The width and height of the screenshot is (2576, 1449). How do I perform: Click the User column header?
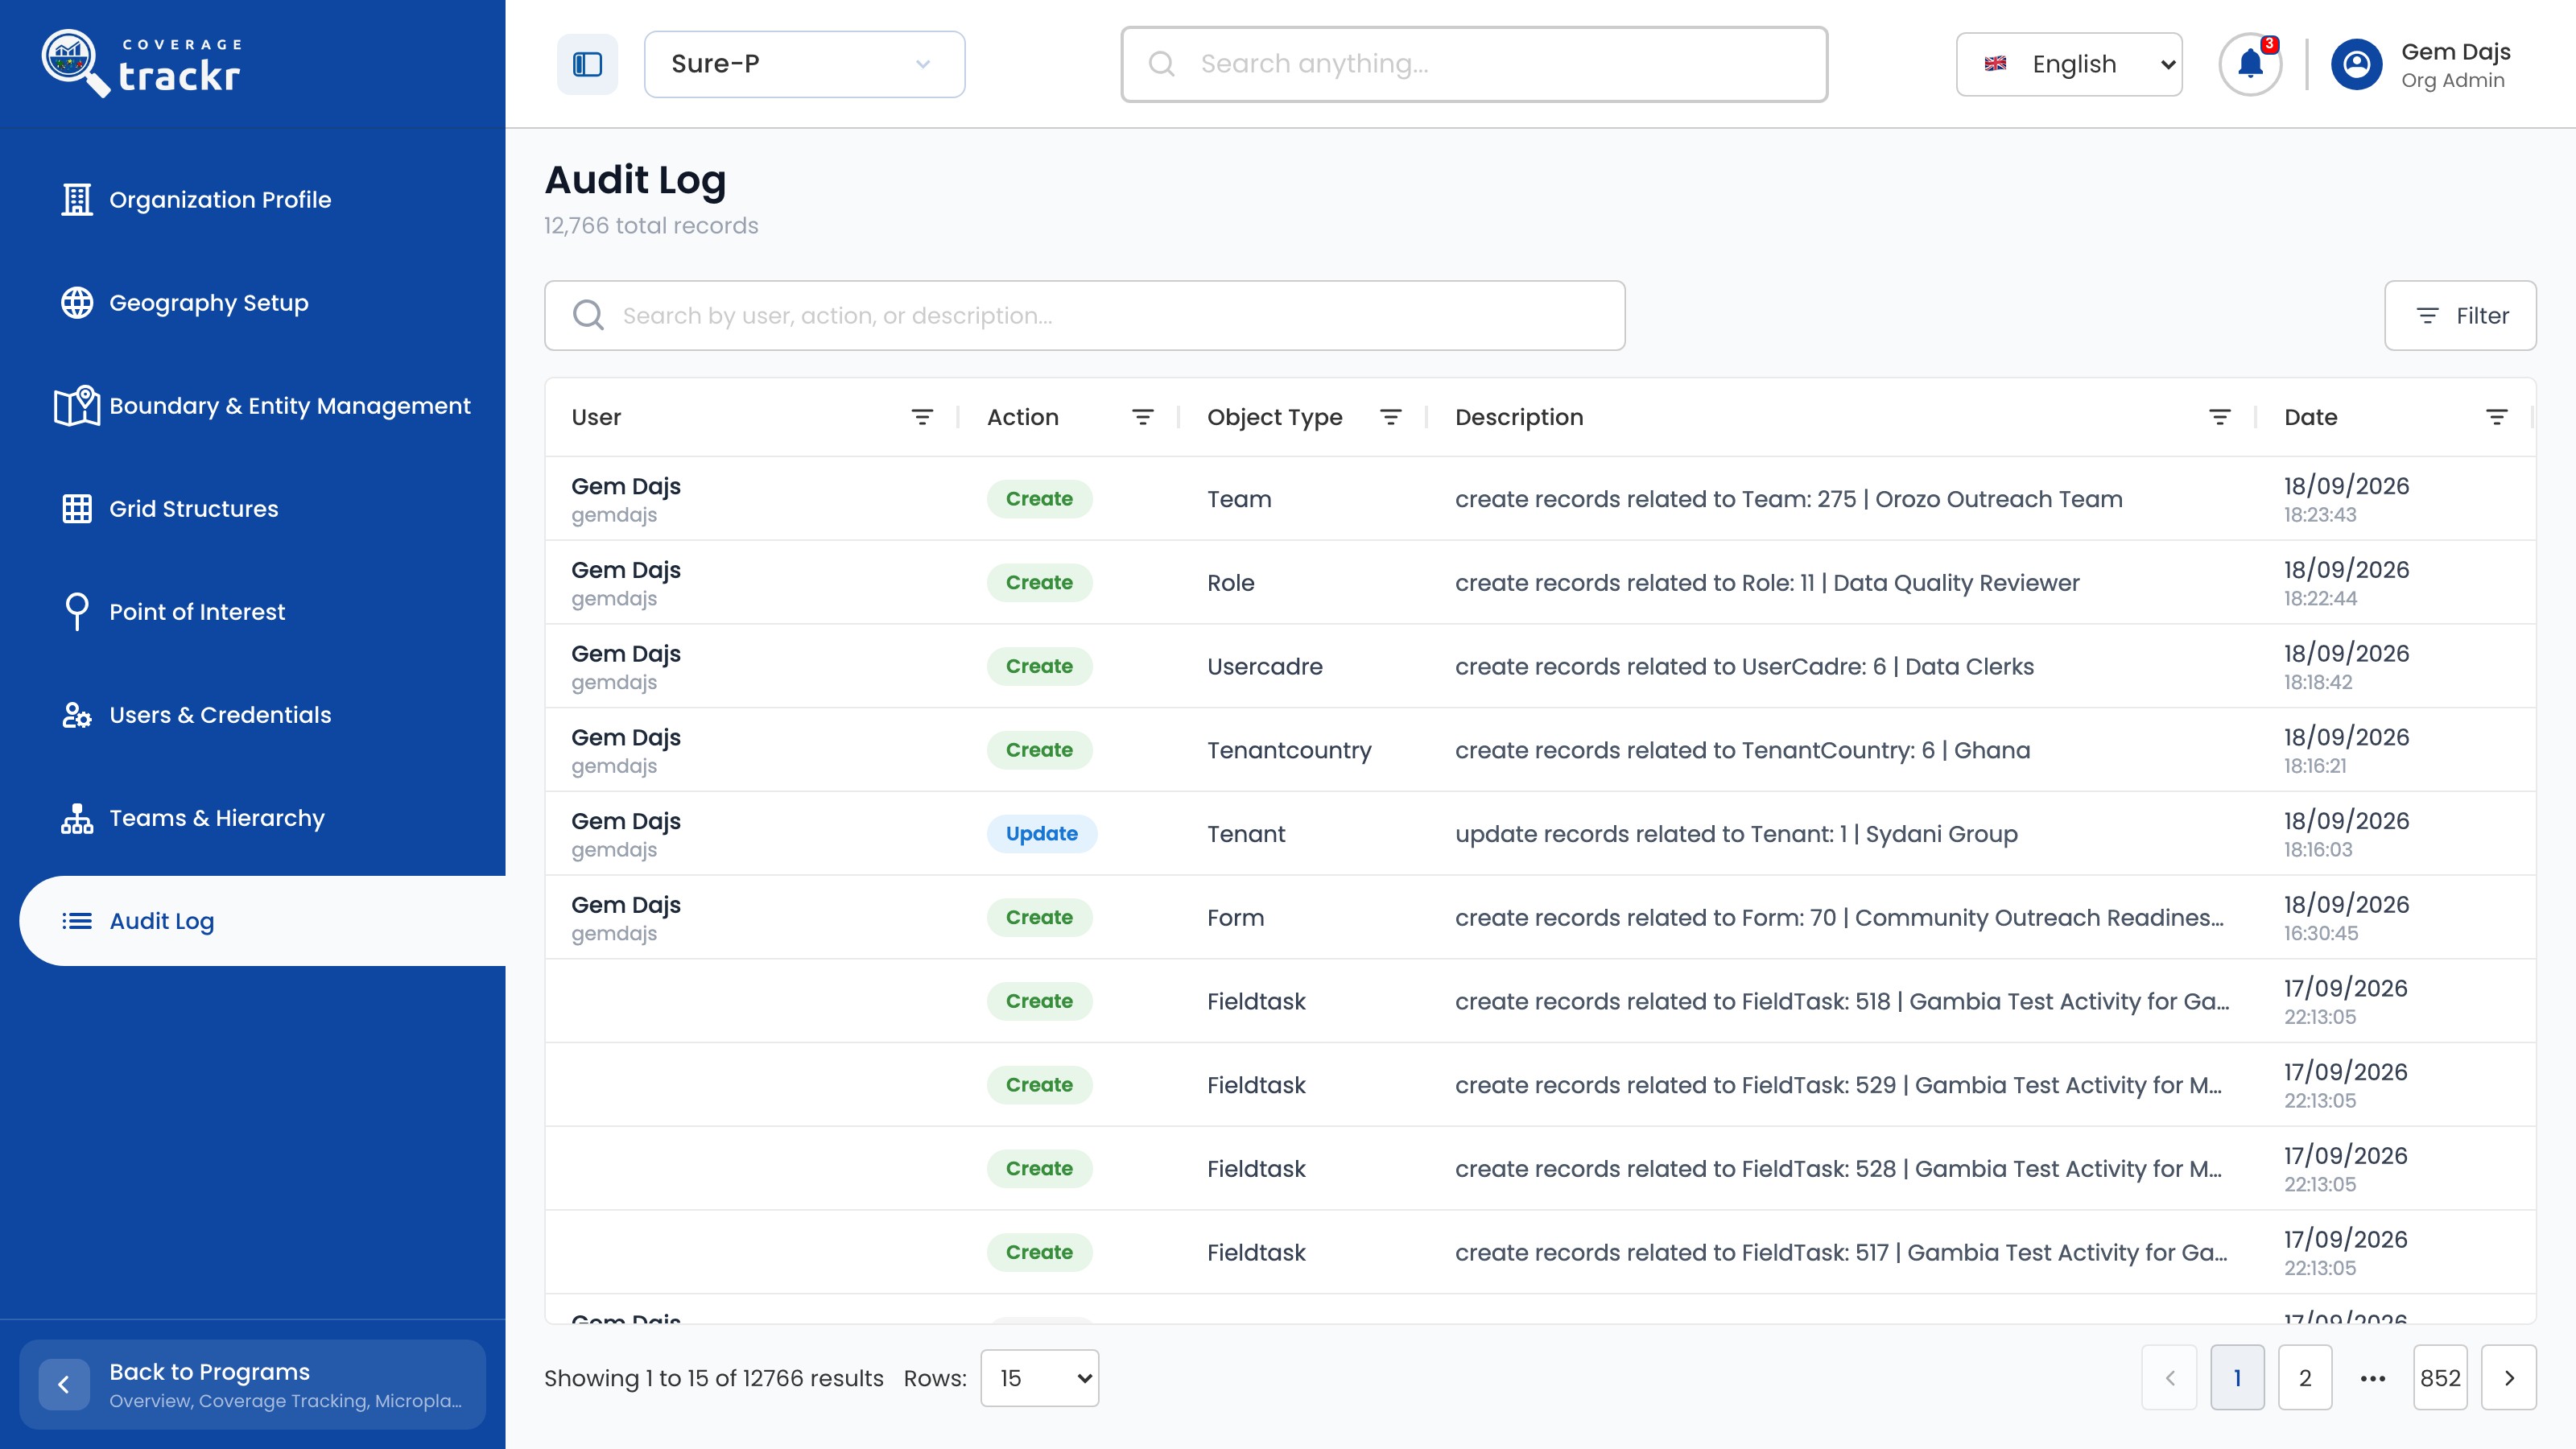596,417
